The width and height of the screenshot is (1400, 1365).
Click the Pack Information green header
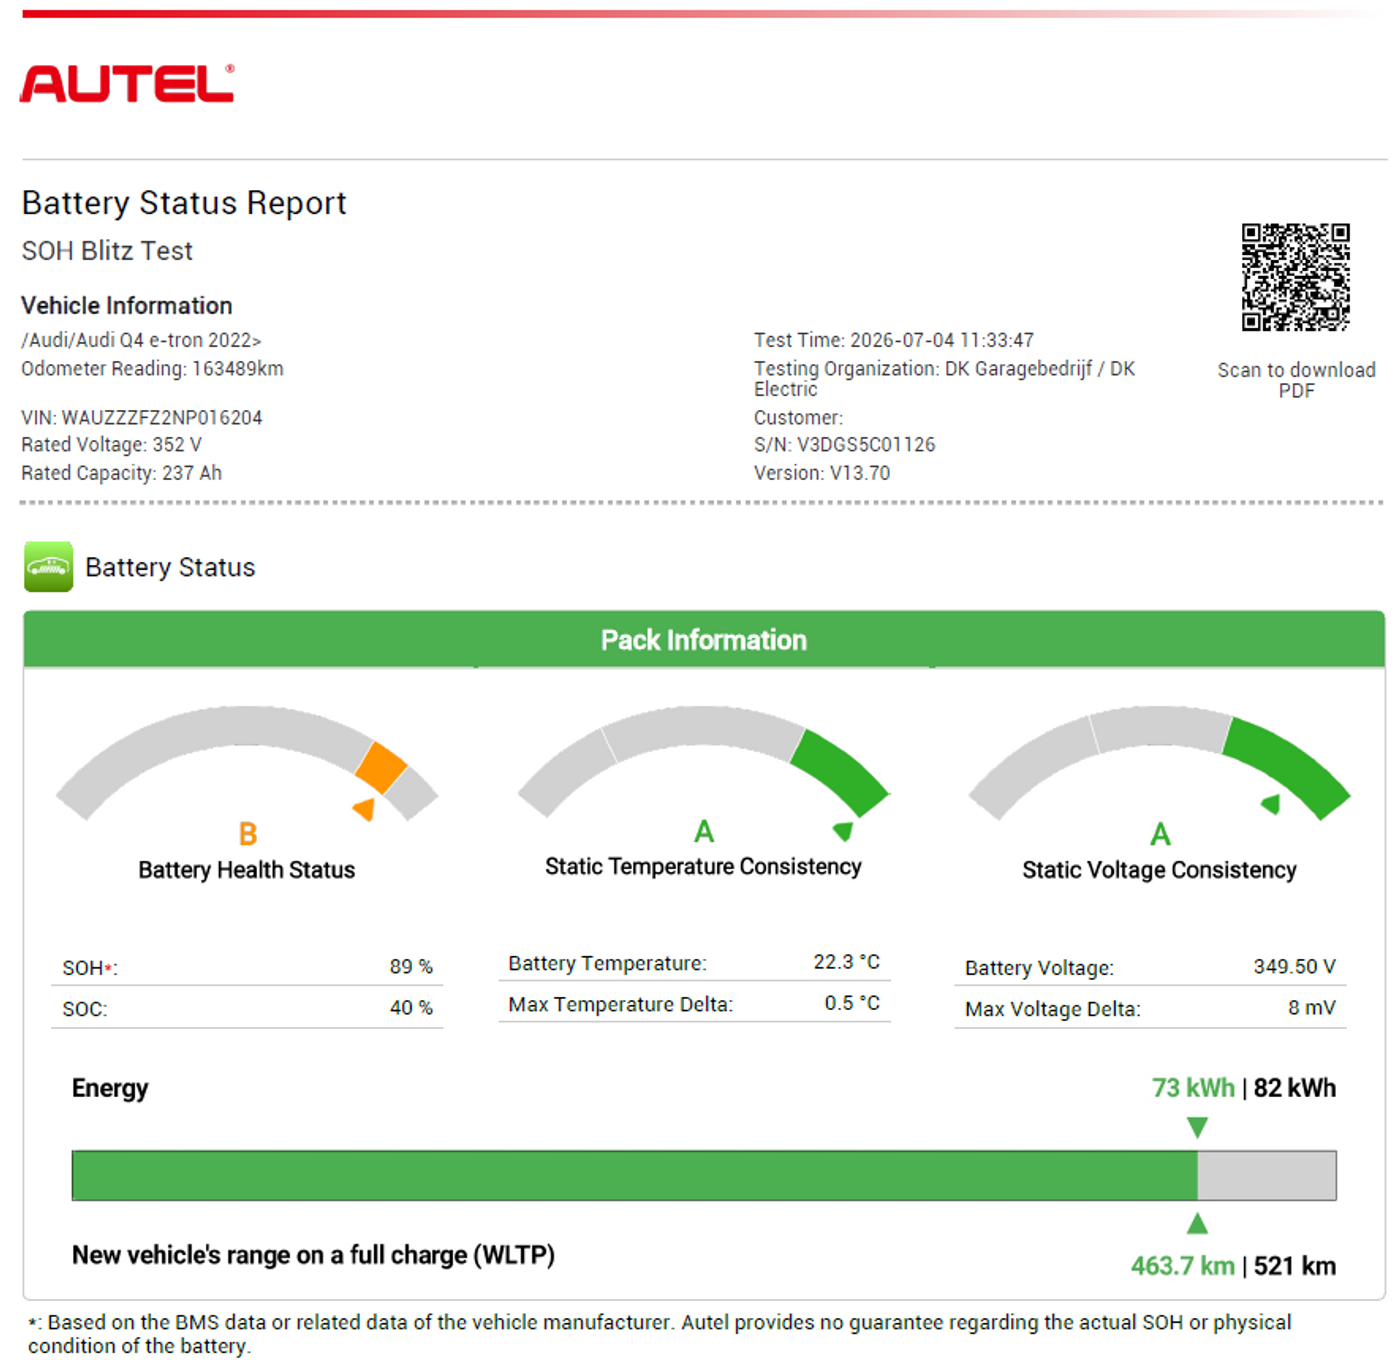704,640
